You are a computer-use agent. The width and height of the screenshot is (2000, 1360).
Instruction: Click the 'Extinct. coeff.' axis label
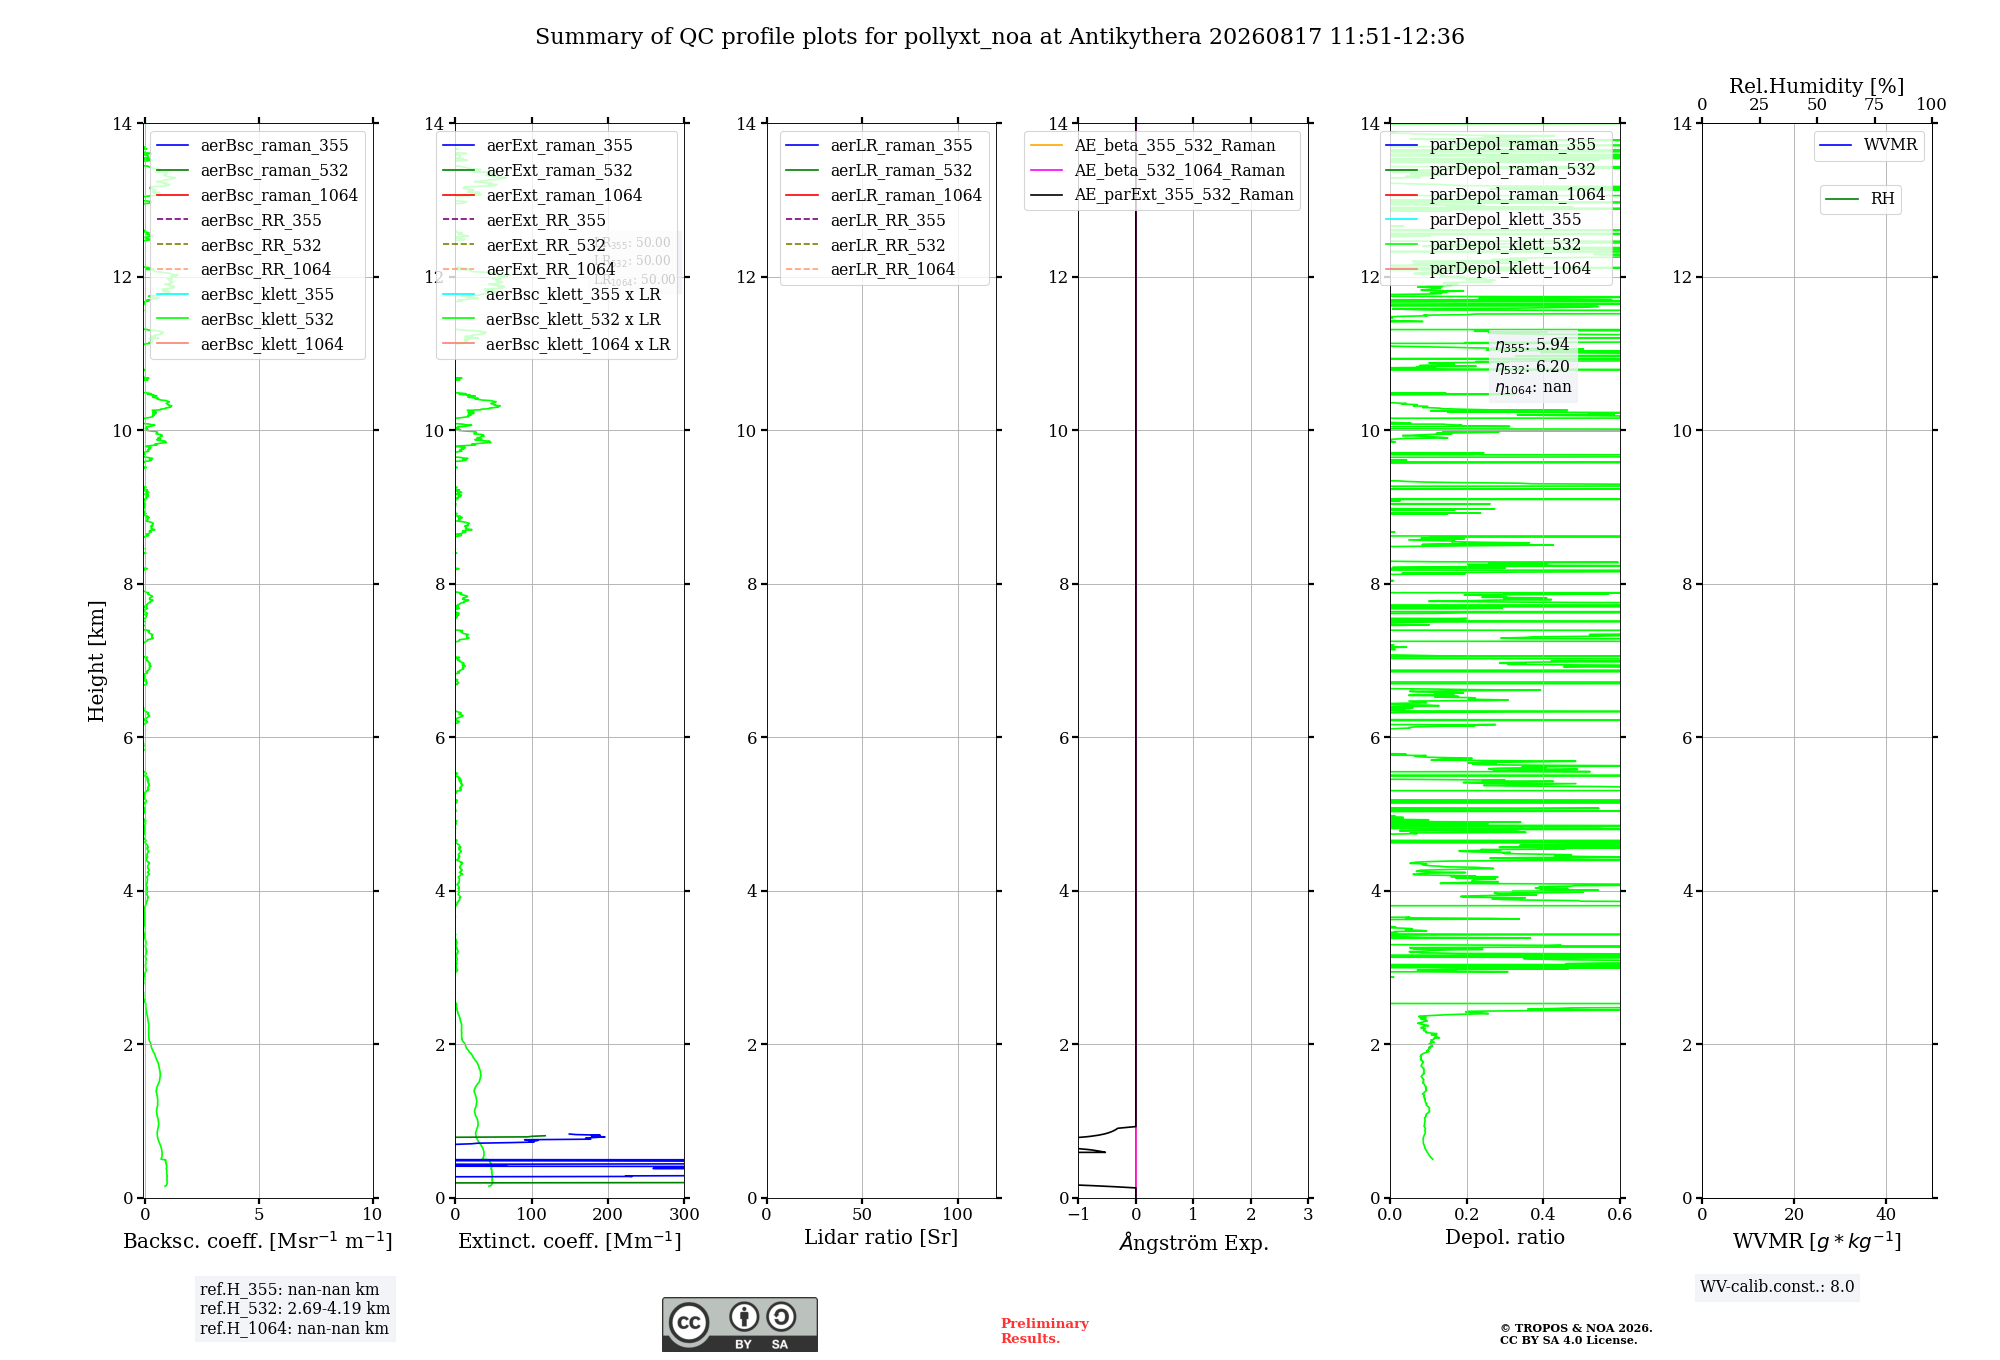(x=570, y=1241)
